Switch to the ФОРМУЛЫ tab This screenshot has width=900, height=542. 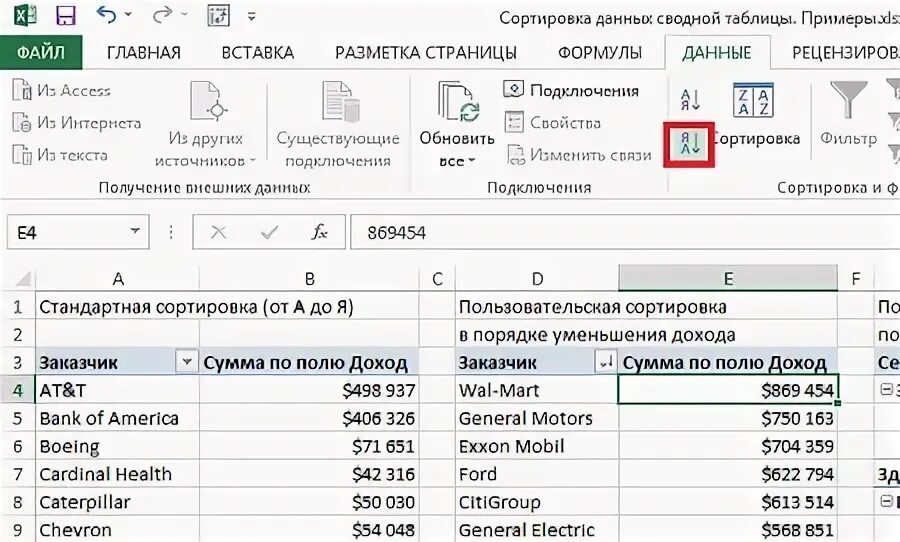point(600,53)
